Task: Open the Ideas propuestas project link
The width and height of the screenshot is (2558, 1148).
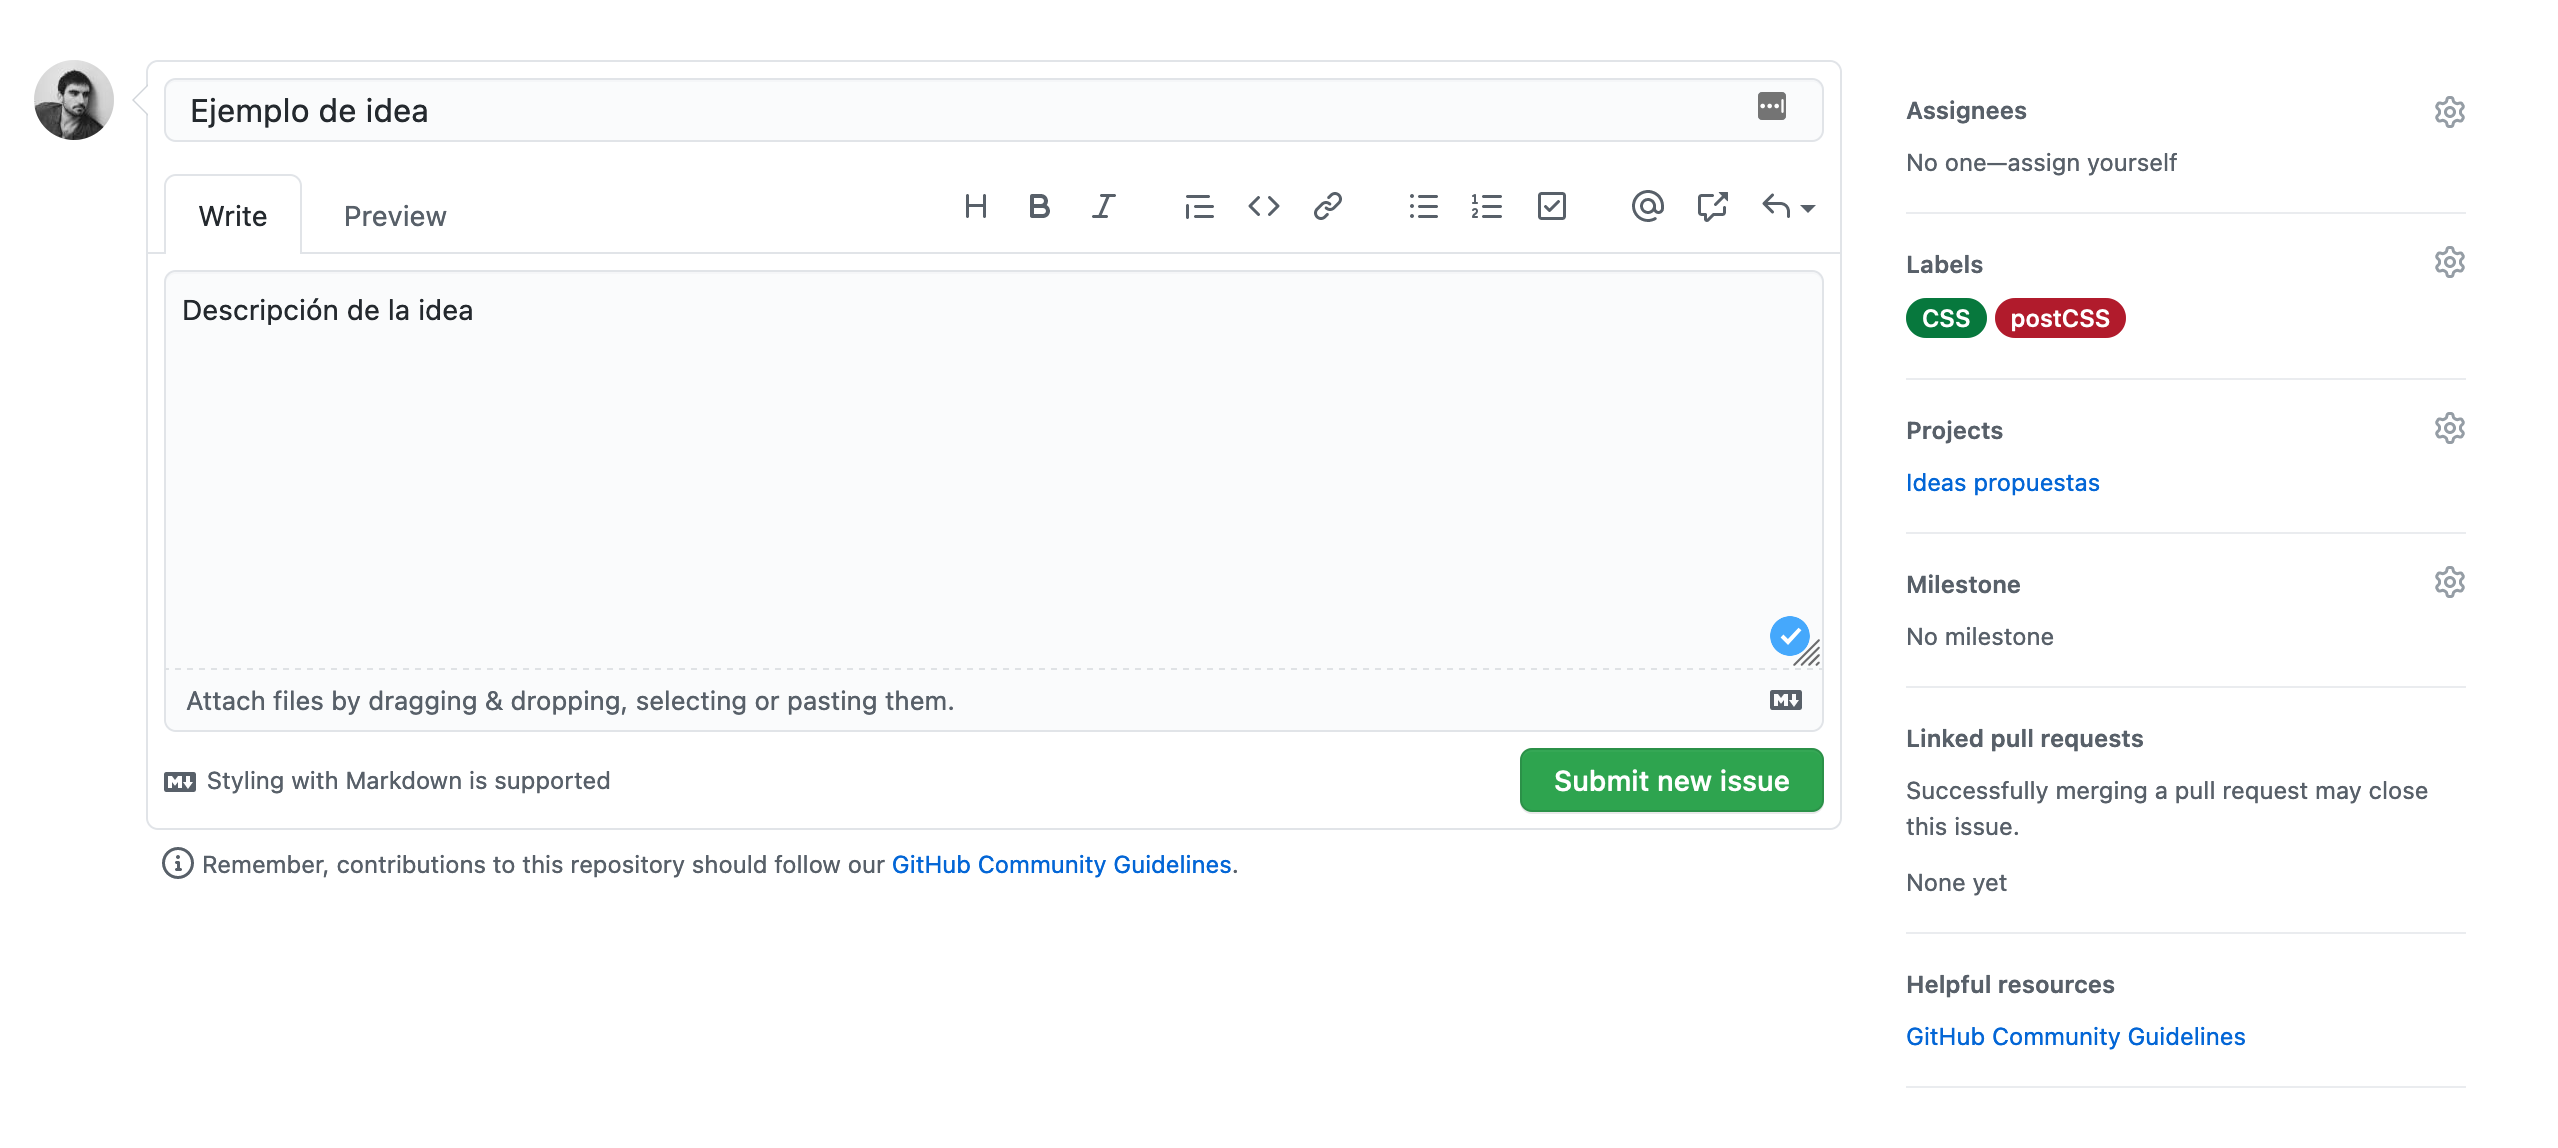Action: click(x=2002, y=482)
